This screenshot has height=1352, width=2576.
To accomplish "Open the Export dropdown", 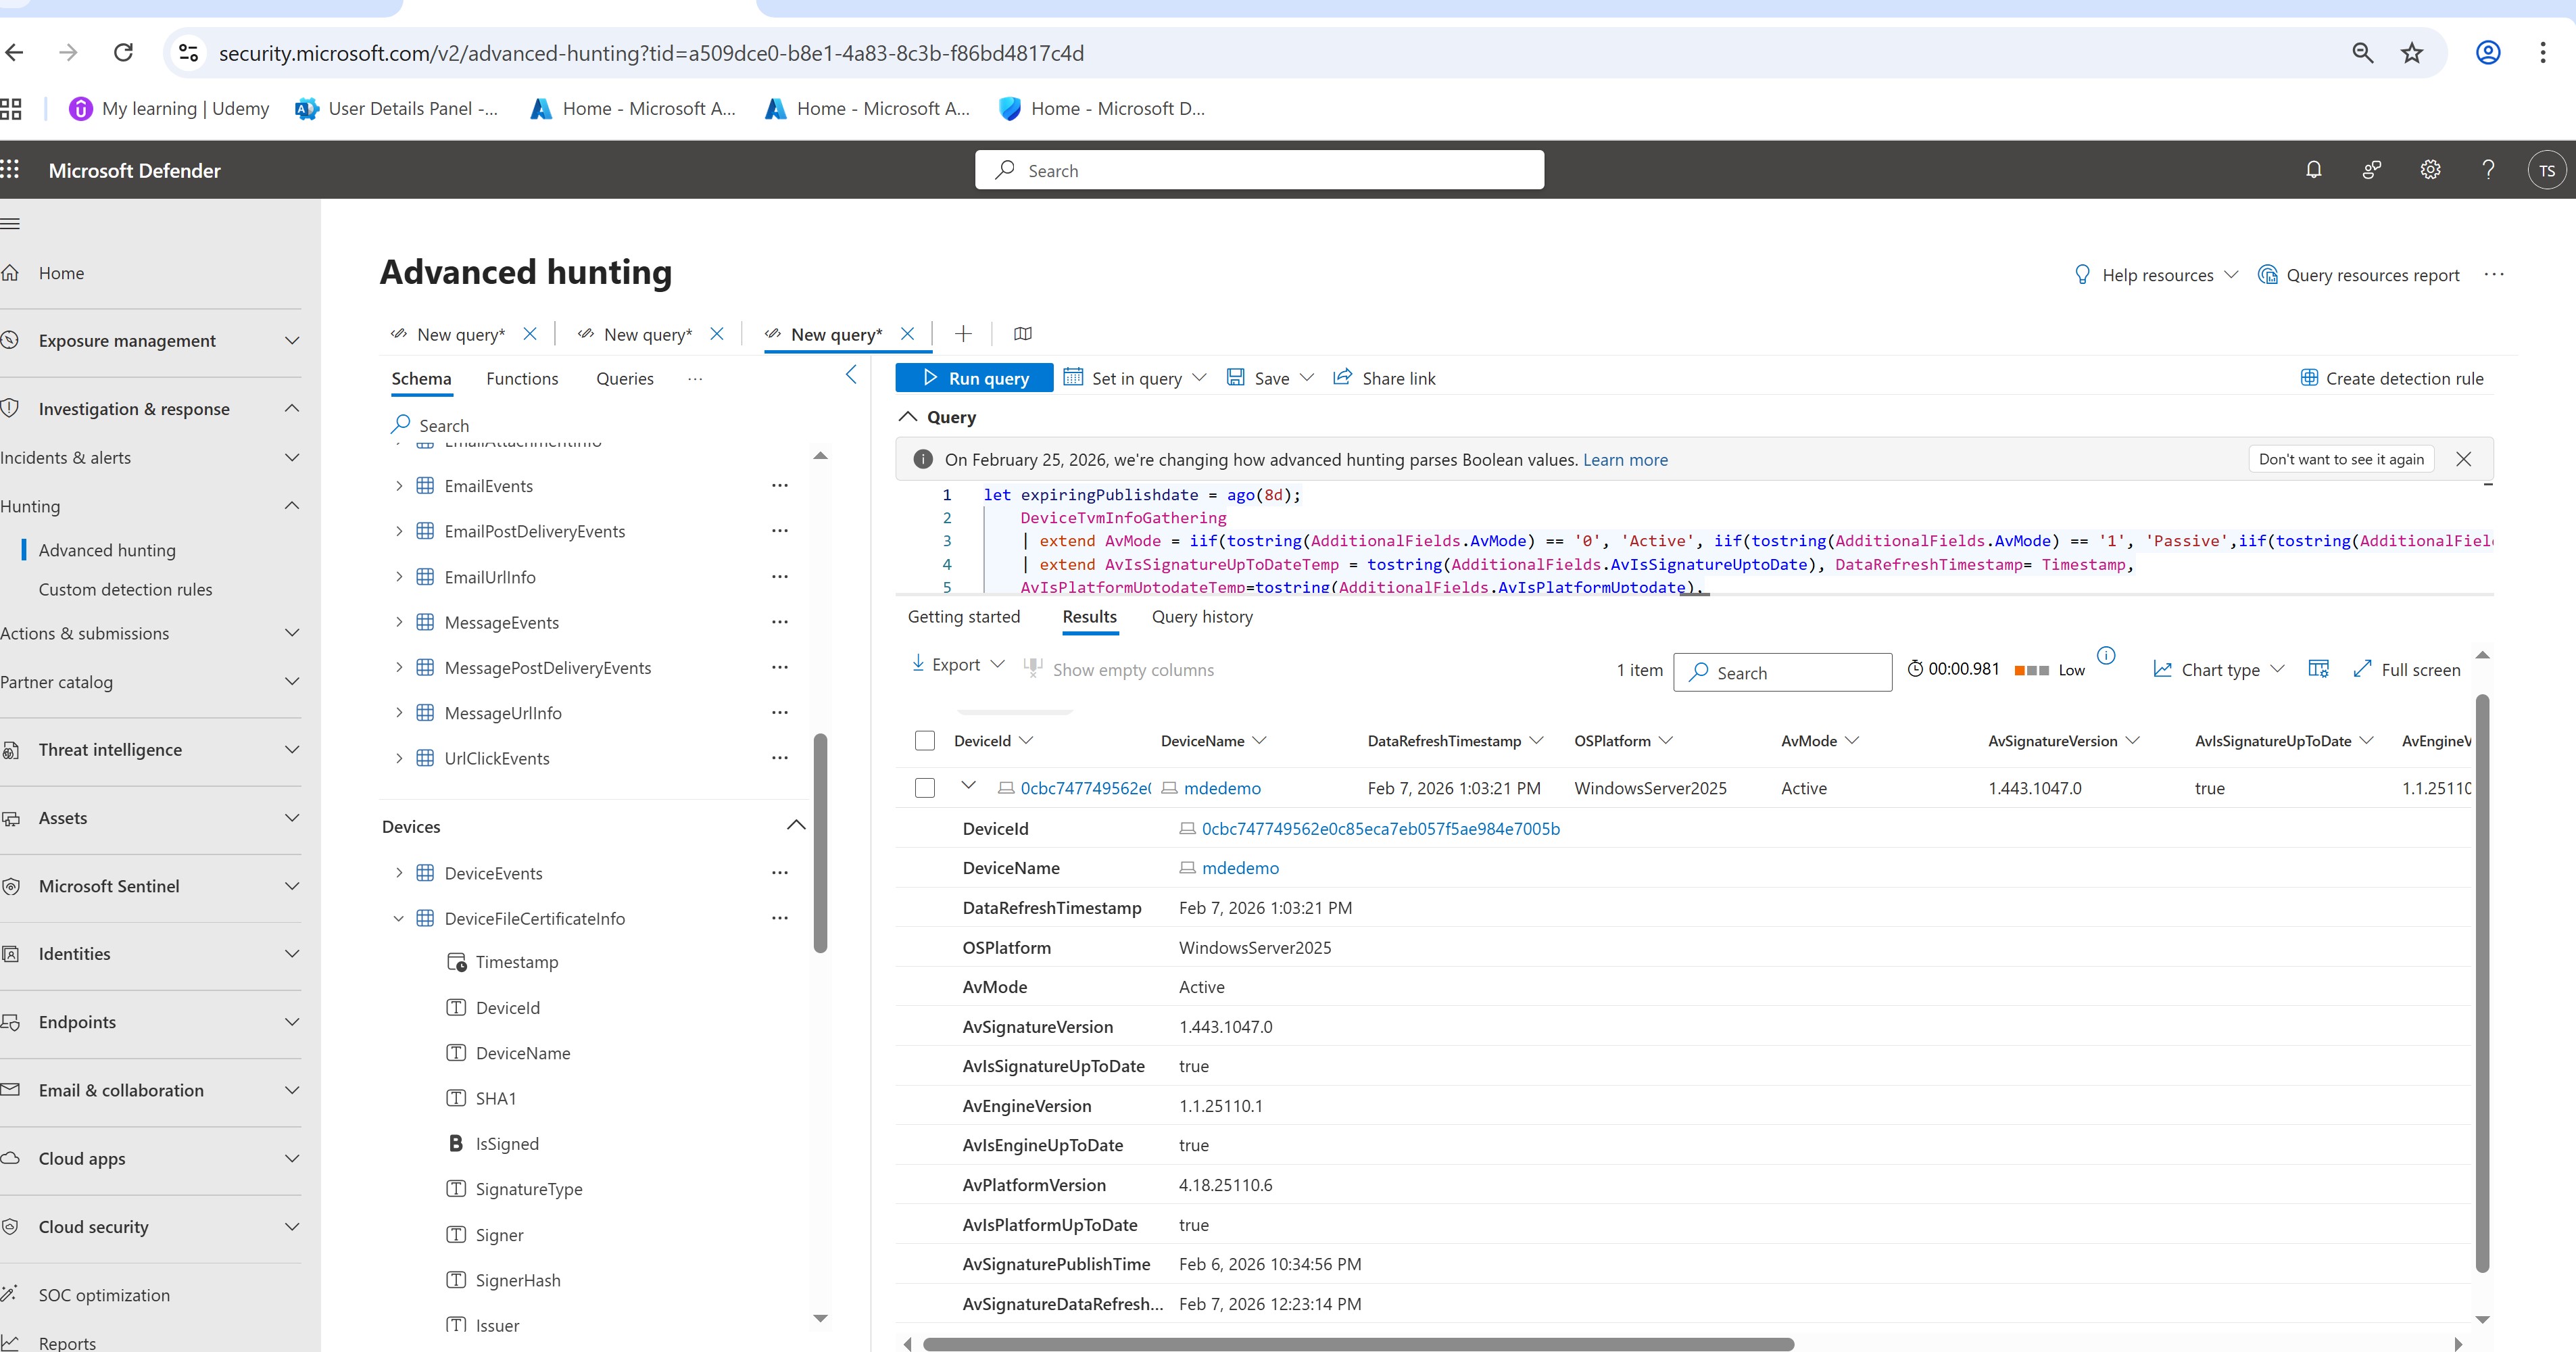I will [957, 665].
